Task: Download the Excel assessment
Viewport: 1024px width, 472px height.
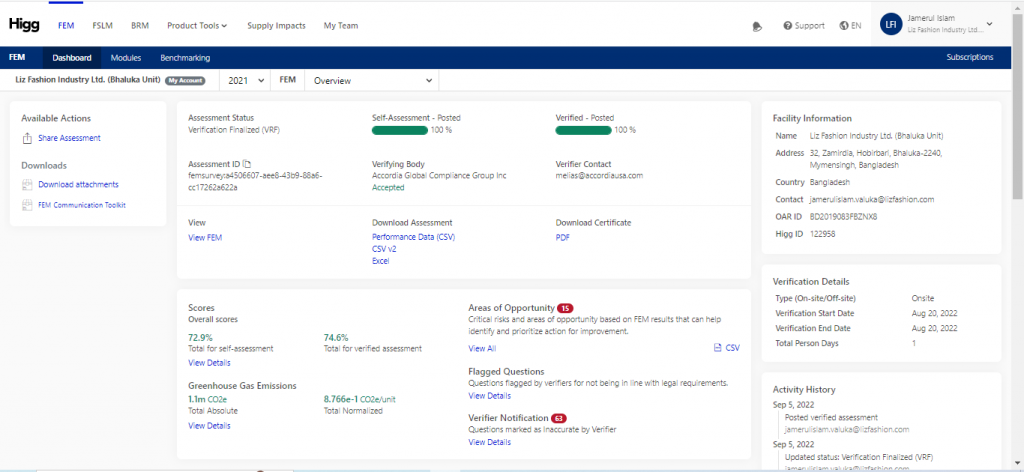Action: 380,261
